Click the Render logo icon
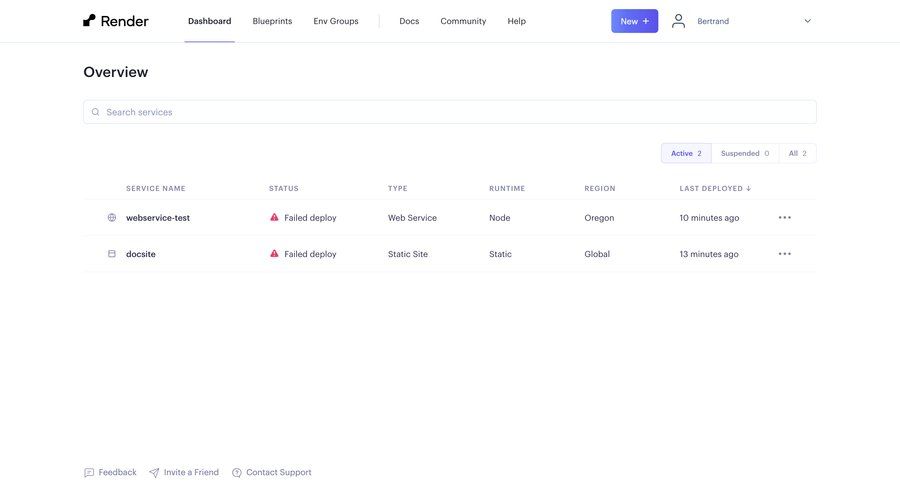Image resolution: width=900 pixels, height=484 pixels. [x=90, y=20]
